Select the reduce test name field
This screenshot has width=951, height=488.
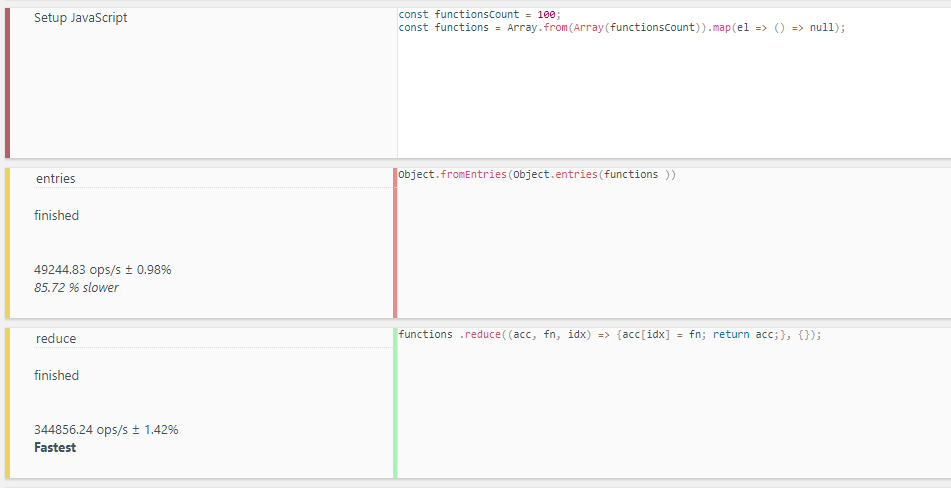point(213,339)
